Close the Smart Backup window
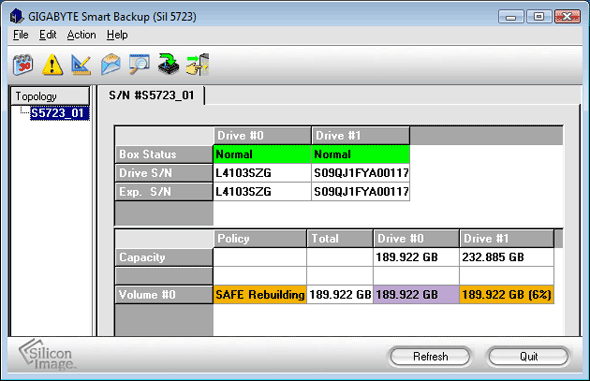This screenshot has height=381, width=590. tap(567, 17)
